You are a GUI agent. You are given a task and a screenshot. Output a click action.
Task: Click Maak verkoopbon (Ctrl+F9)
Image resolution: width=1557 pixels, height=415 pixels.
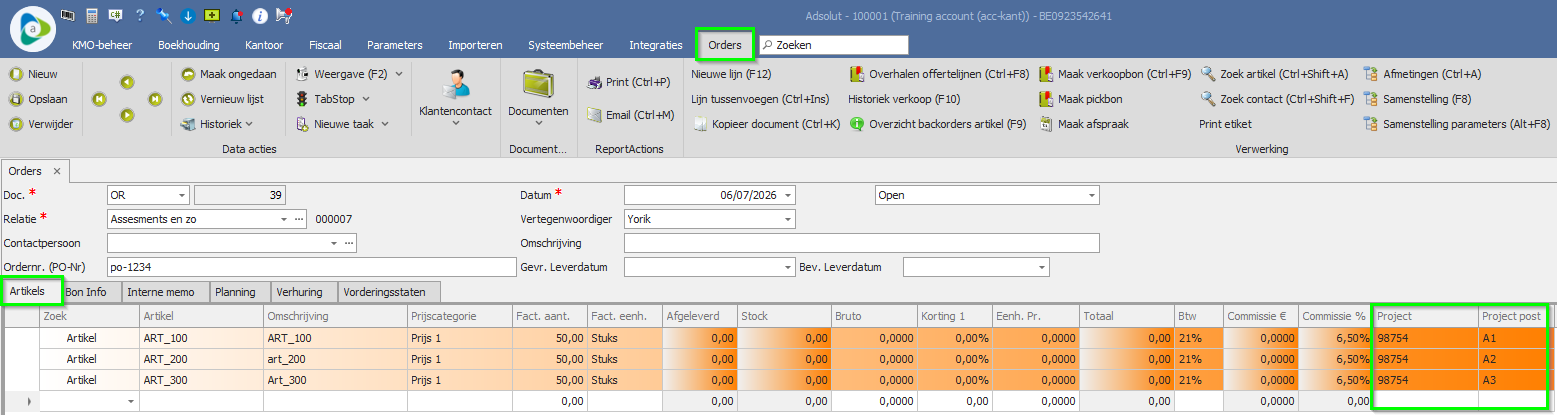click(1115, 74)
